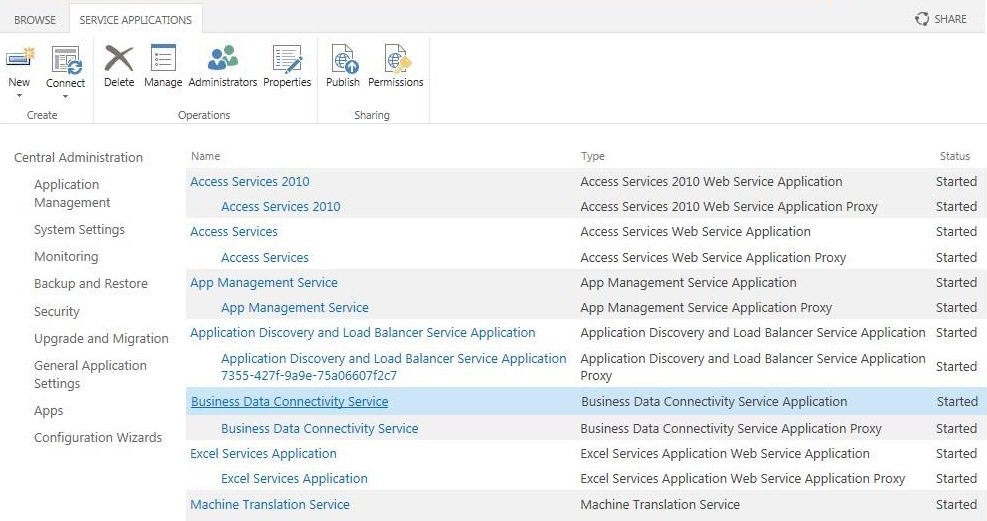Open Application Discovery and Load Balancer Service Application
The width and height of the screenshot is (987, 521).
click(x=363, y=332)
